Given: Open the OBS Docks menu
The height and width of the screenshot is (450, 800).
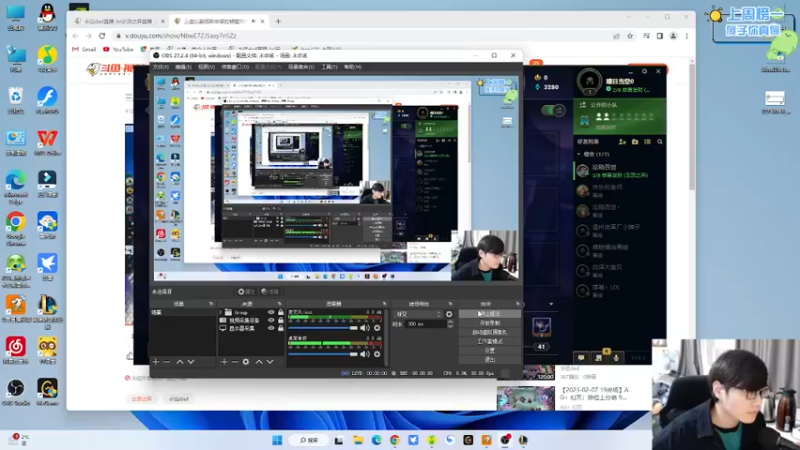Looking at the screenshot, I should pyautogui.click(x=235, y=67).
